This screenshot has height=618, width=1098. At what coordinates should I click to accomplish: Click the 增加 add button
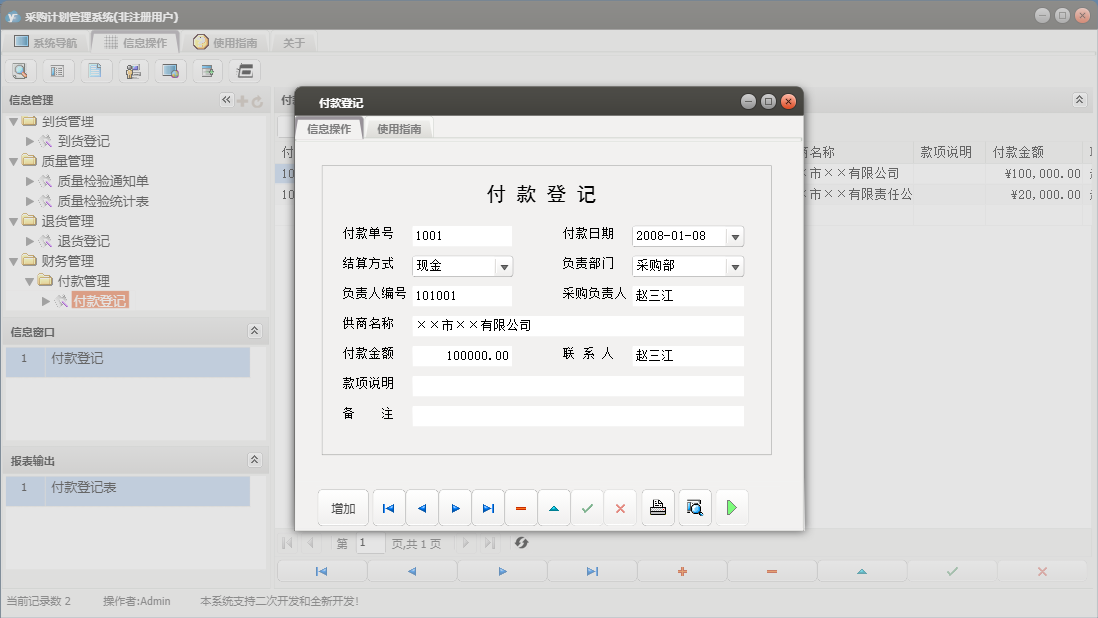pyautogui.click(x=343, y=507)
